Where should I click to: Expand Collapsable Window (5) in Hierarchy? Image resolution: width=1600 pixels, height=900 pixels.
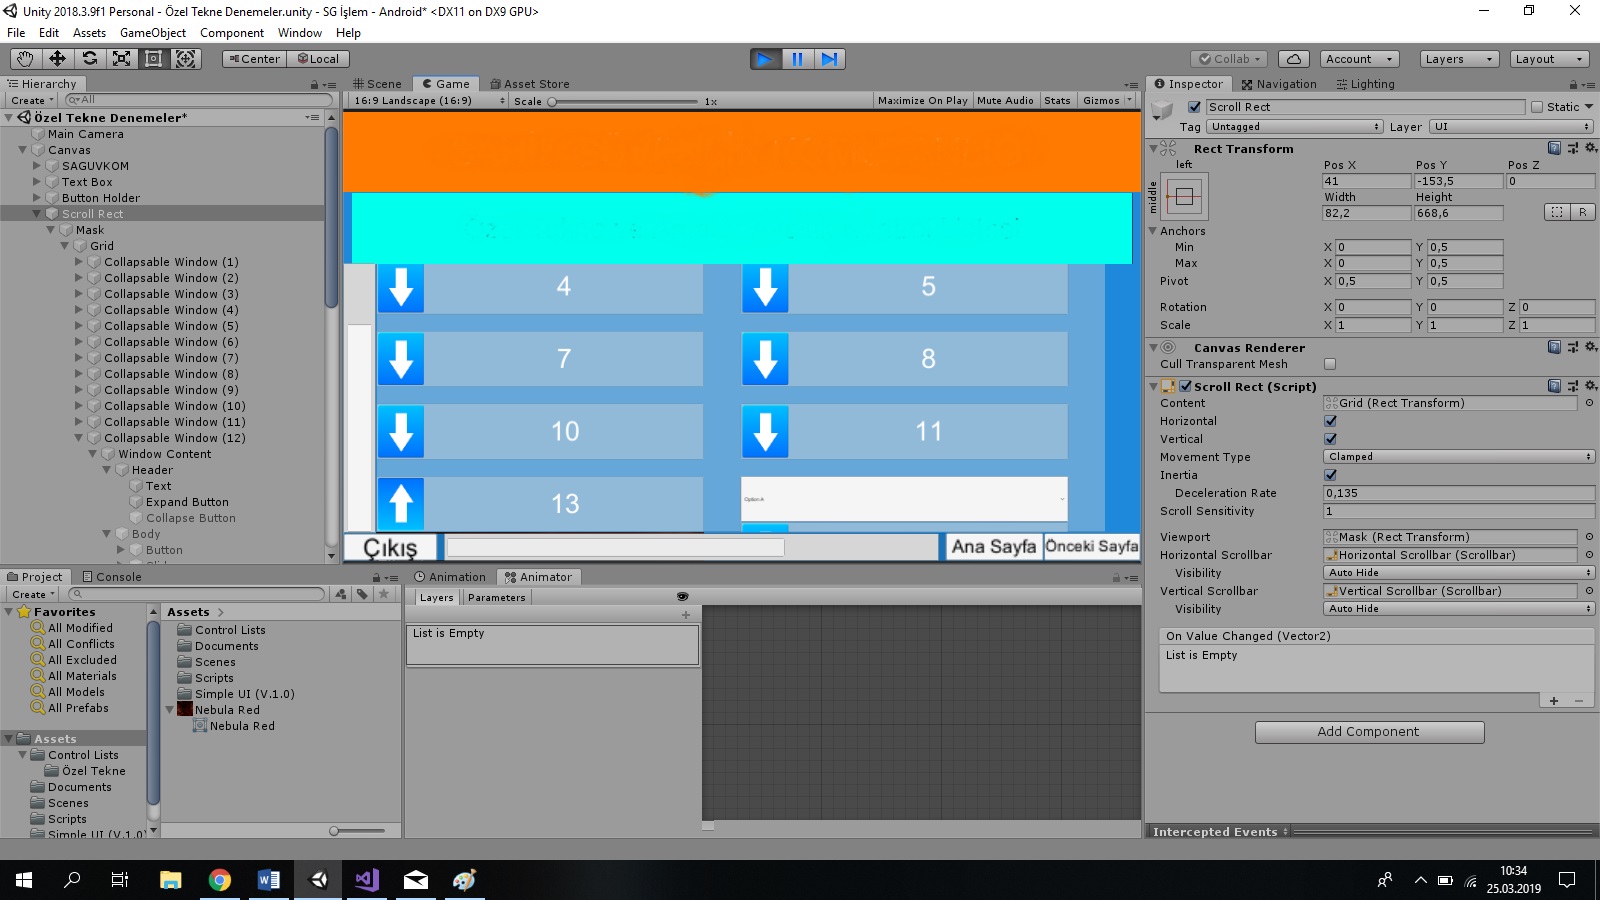pyautogui.click(x=79, y=326)
